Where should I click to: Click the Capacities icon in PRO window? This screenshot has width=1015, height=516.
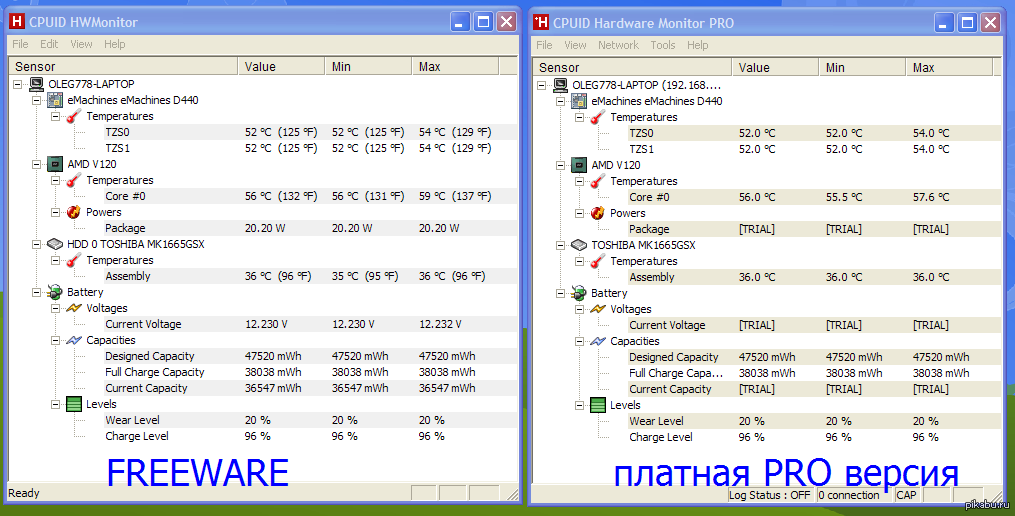(x=597, y=341)
